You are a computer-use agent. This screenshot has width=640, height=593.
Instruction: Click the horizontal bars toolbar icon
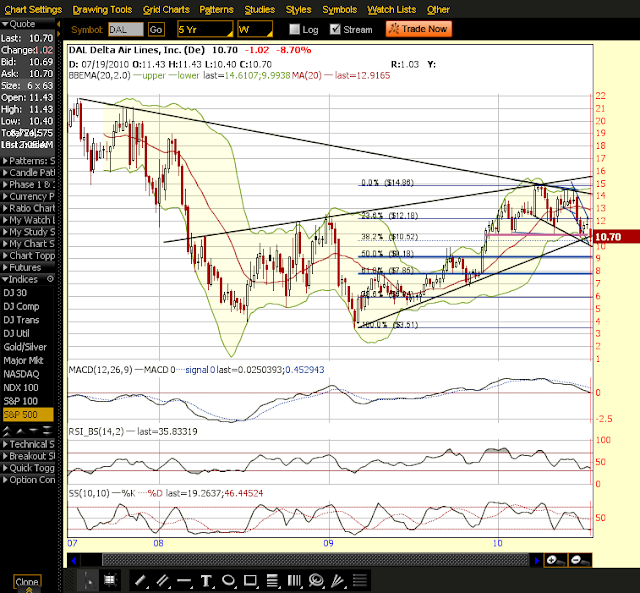tap(360, 580)
